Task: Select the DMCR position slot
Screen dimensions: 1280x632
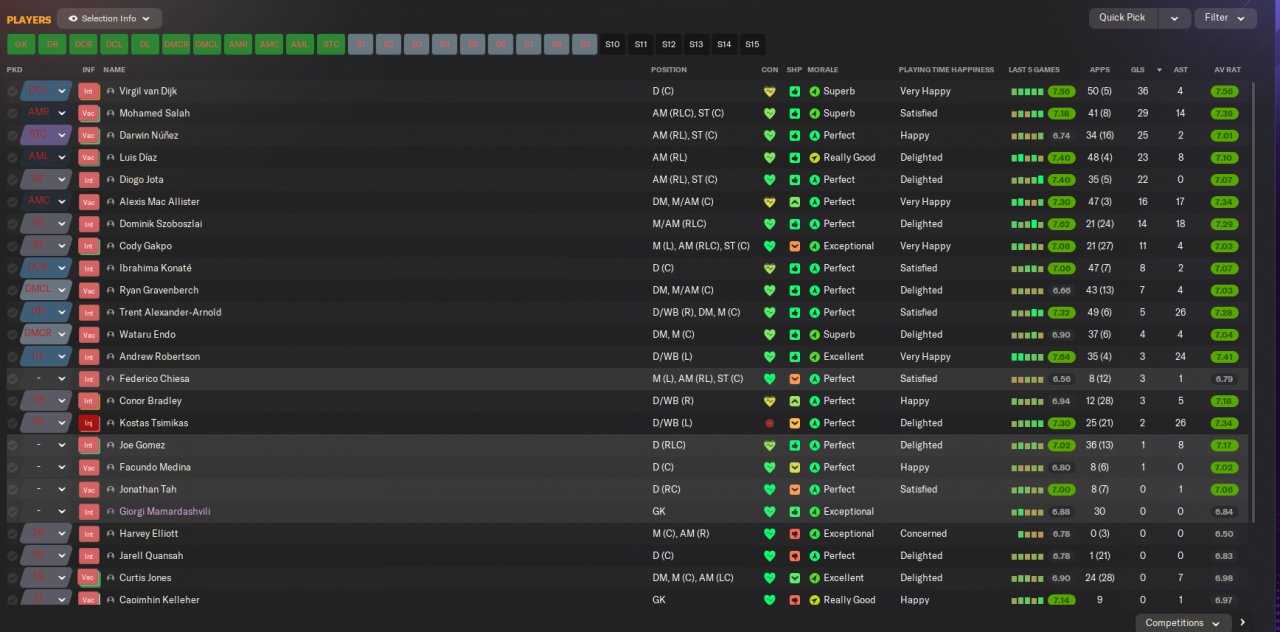Action: pyautogui.click(x=176, y=44)
